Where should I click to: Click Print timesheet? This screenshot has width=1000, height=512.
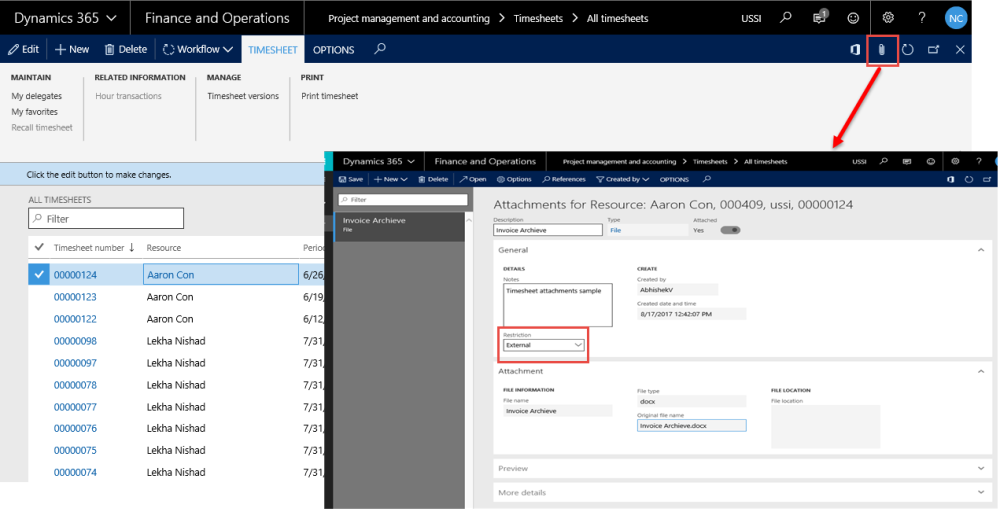329,96
